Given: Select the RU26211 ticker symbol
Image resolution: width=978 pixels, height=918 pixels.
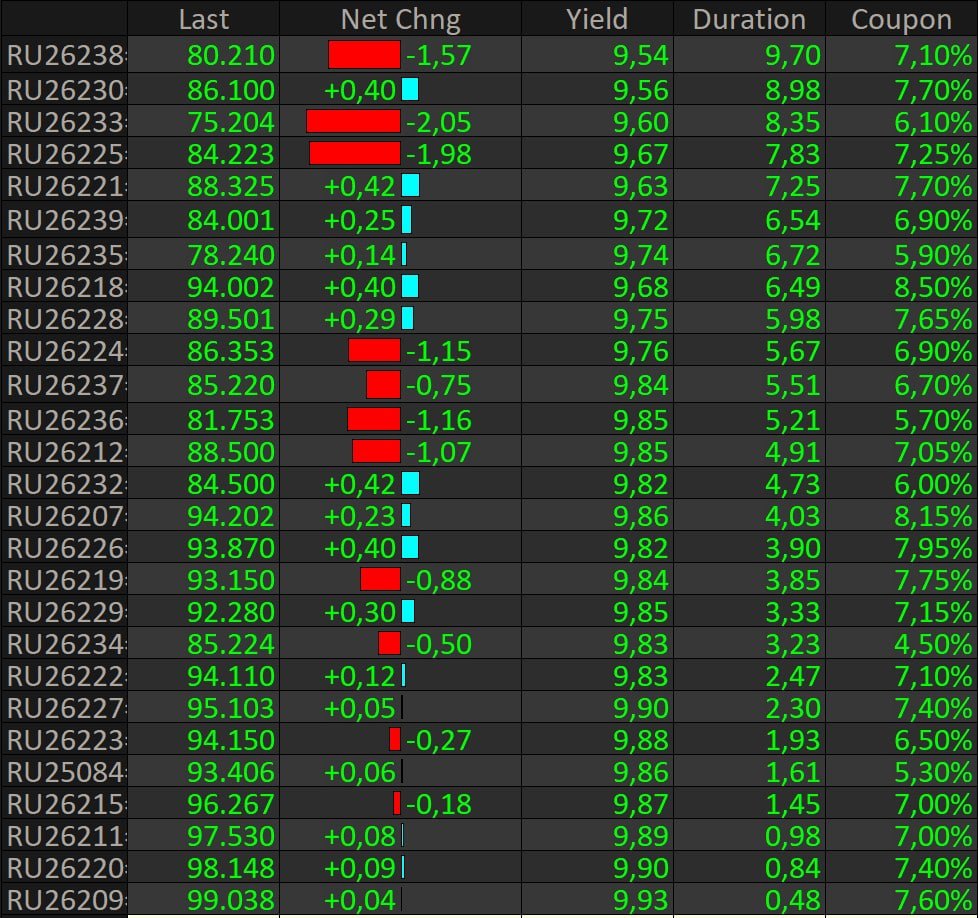Looking at the screenshot, I should [65, 836].
